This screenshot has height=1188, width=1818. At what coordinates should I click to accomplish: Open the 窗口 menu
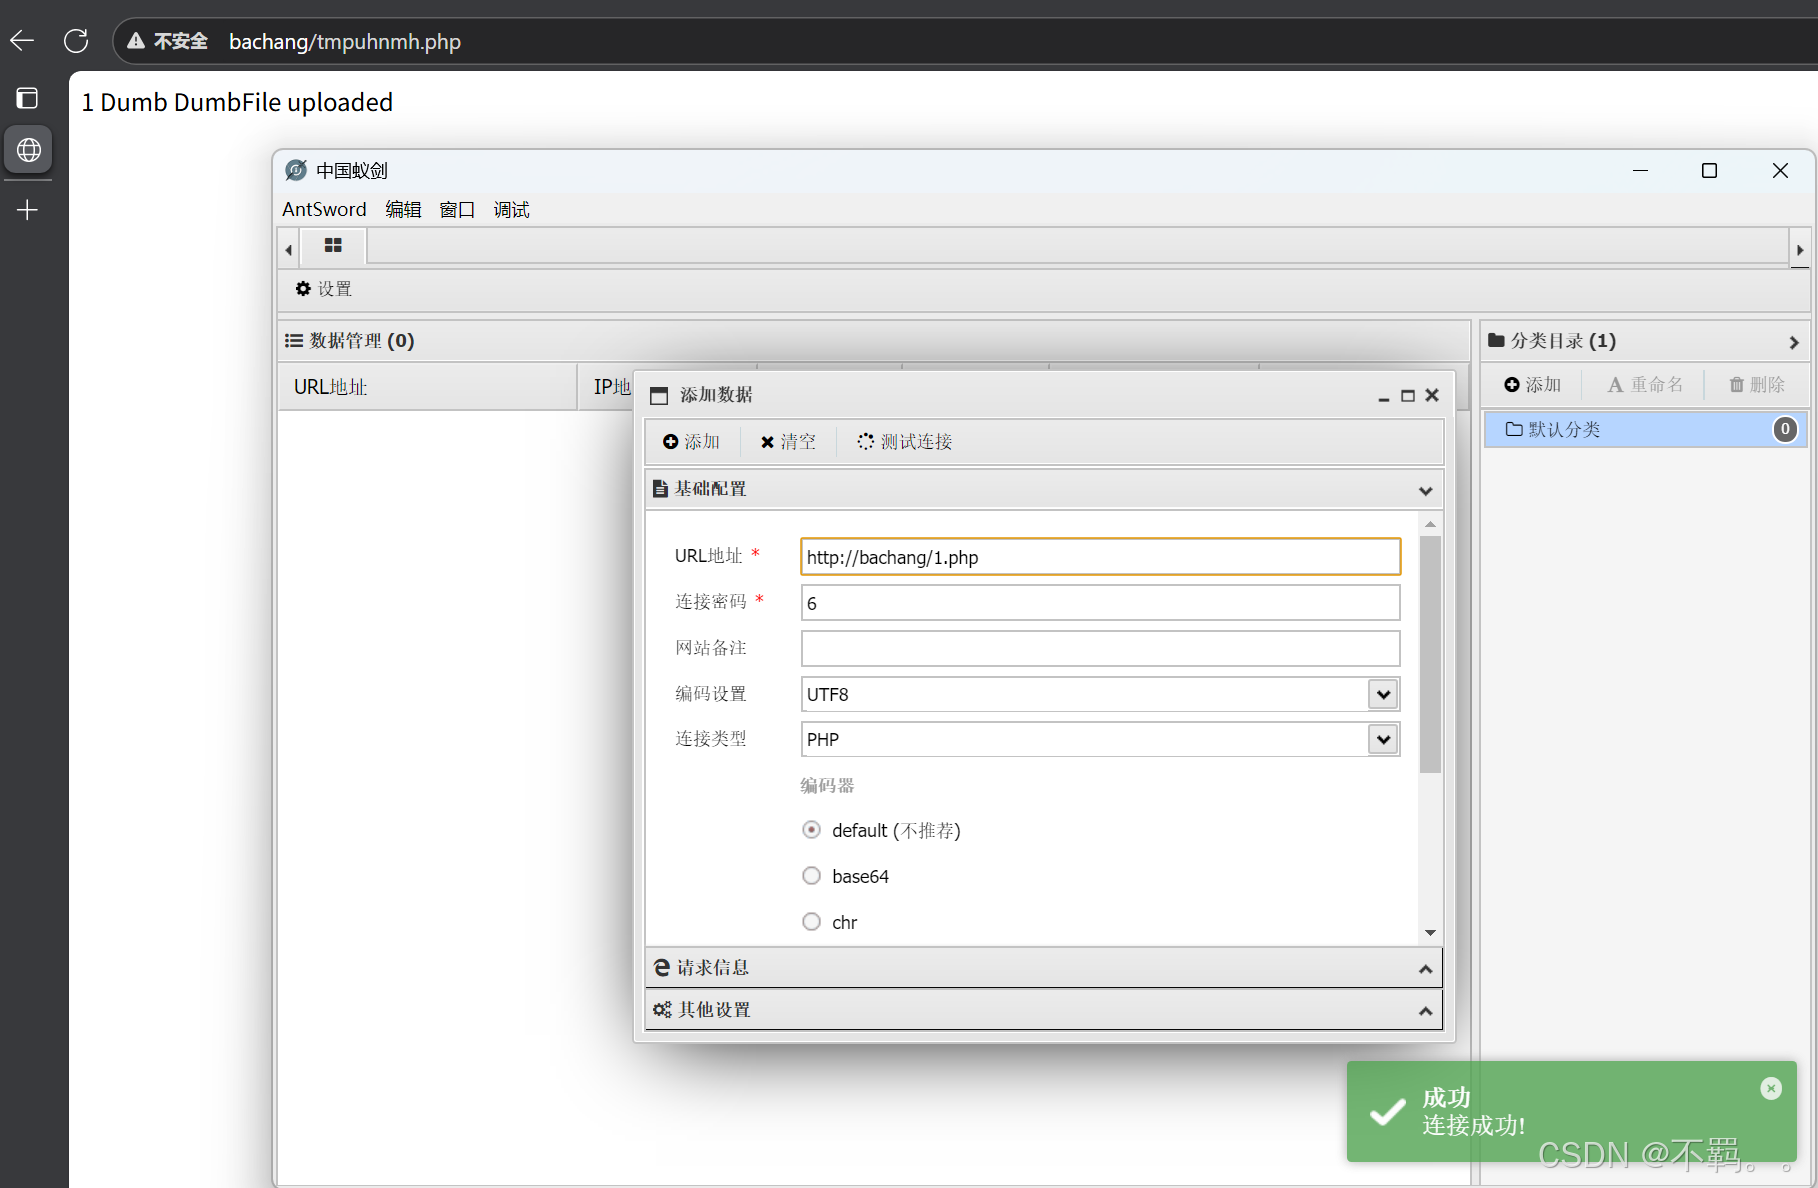point(457,209)
